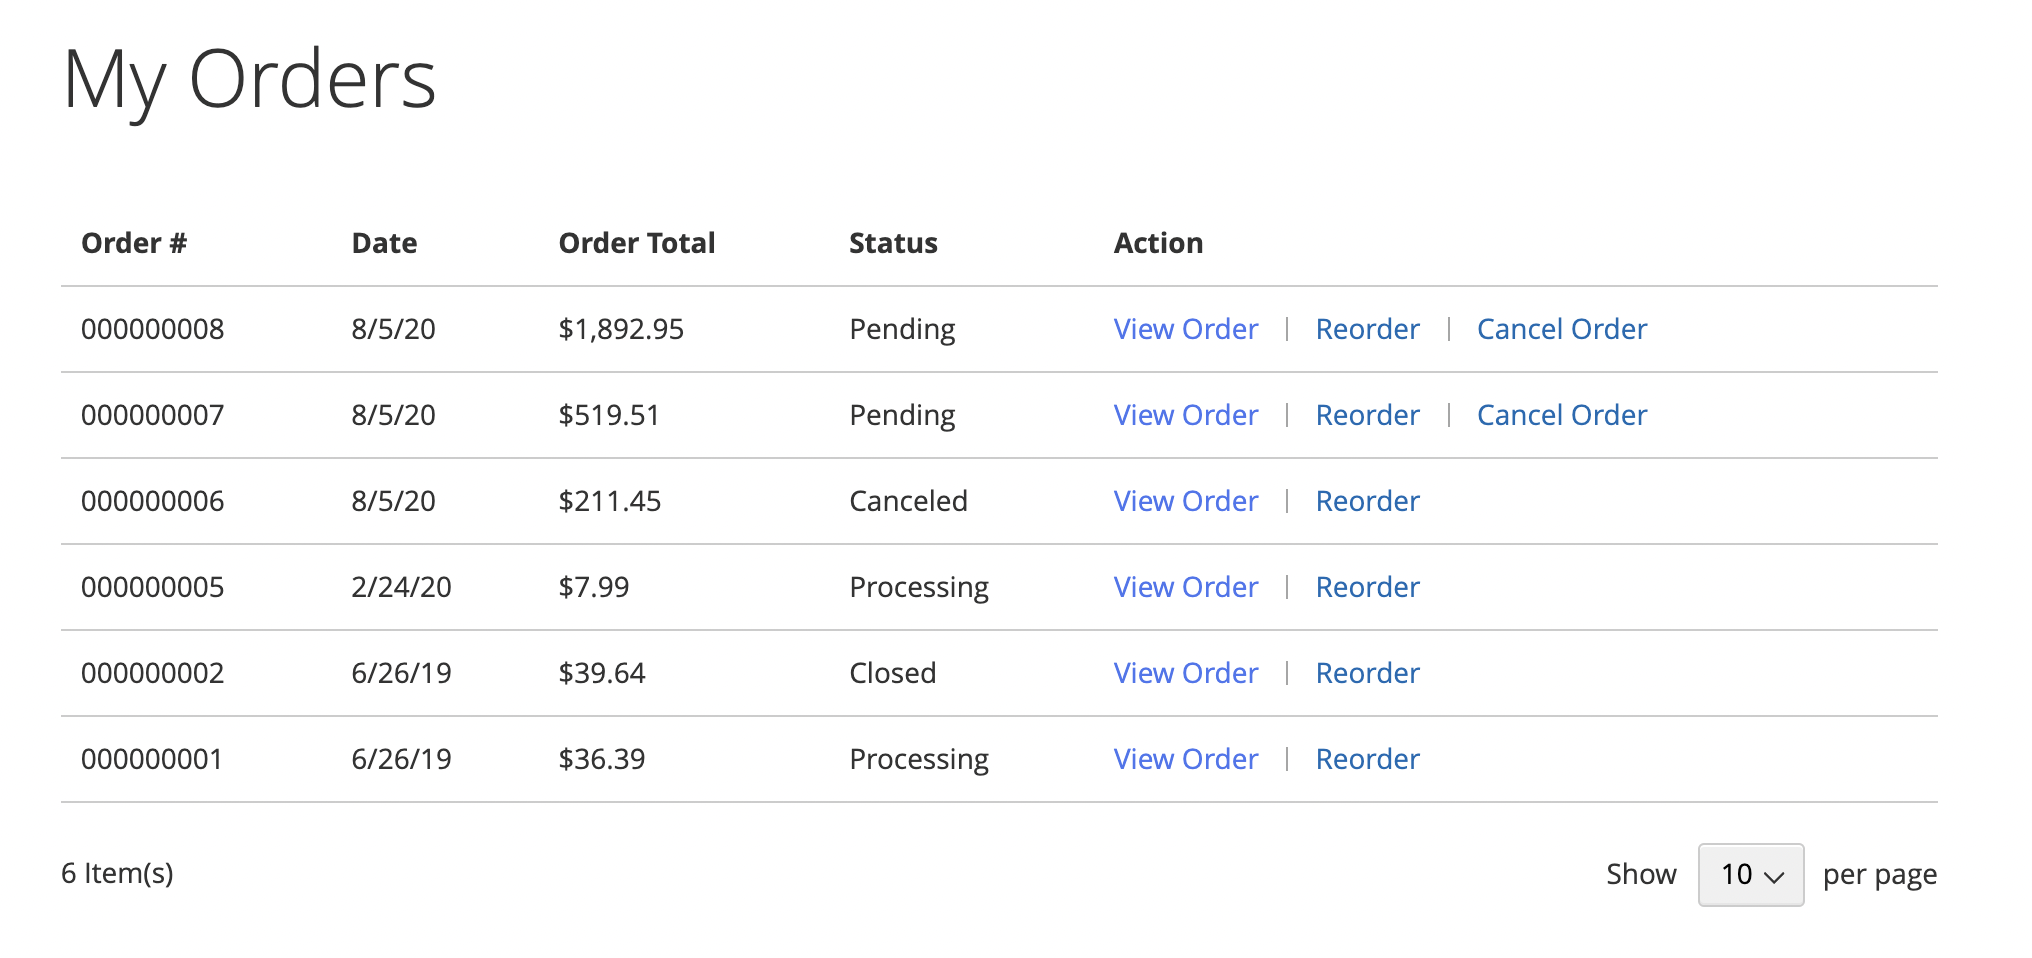2032x958 pixels.
Task: Click the 2/24/20 date cell
Action: pos(401,587)
